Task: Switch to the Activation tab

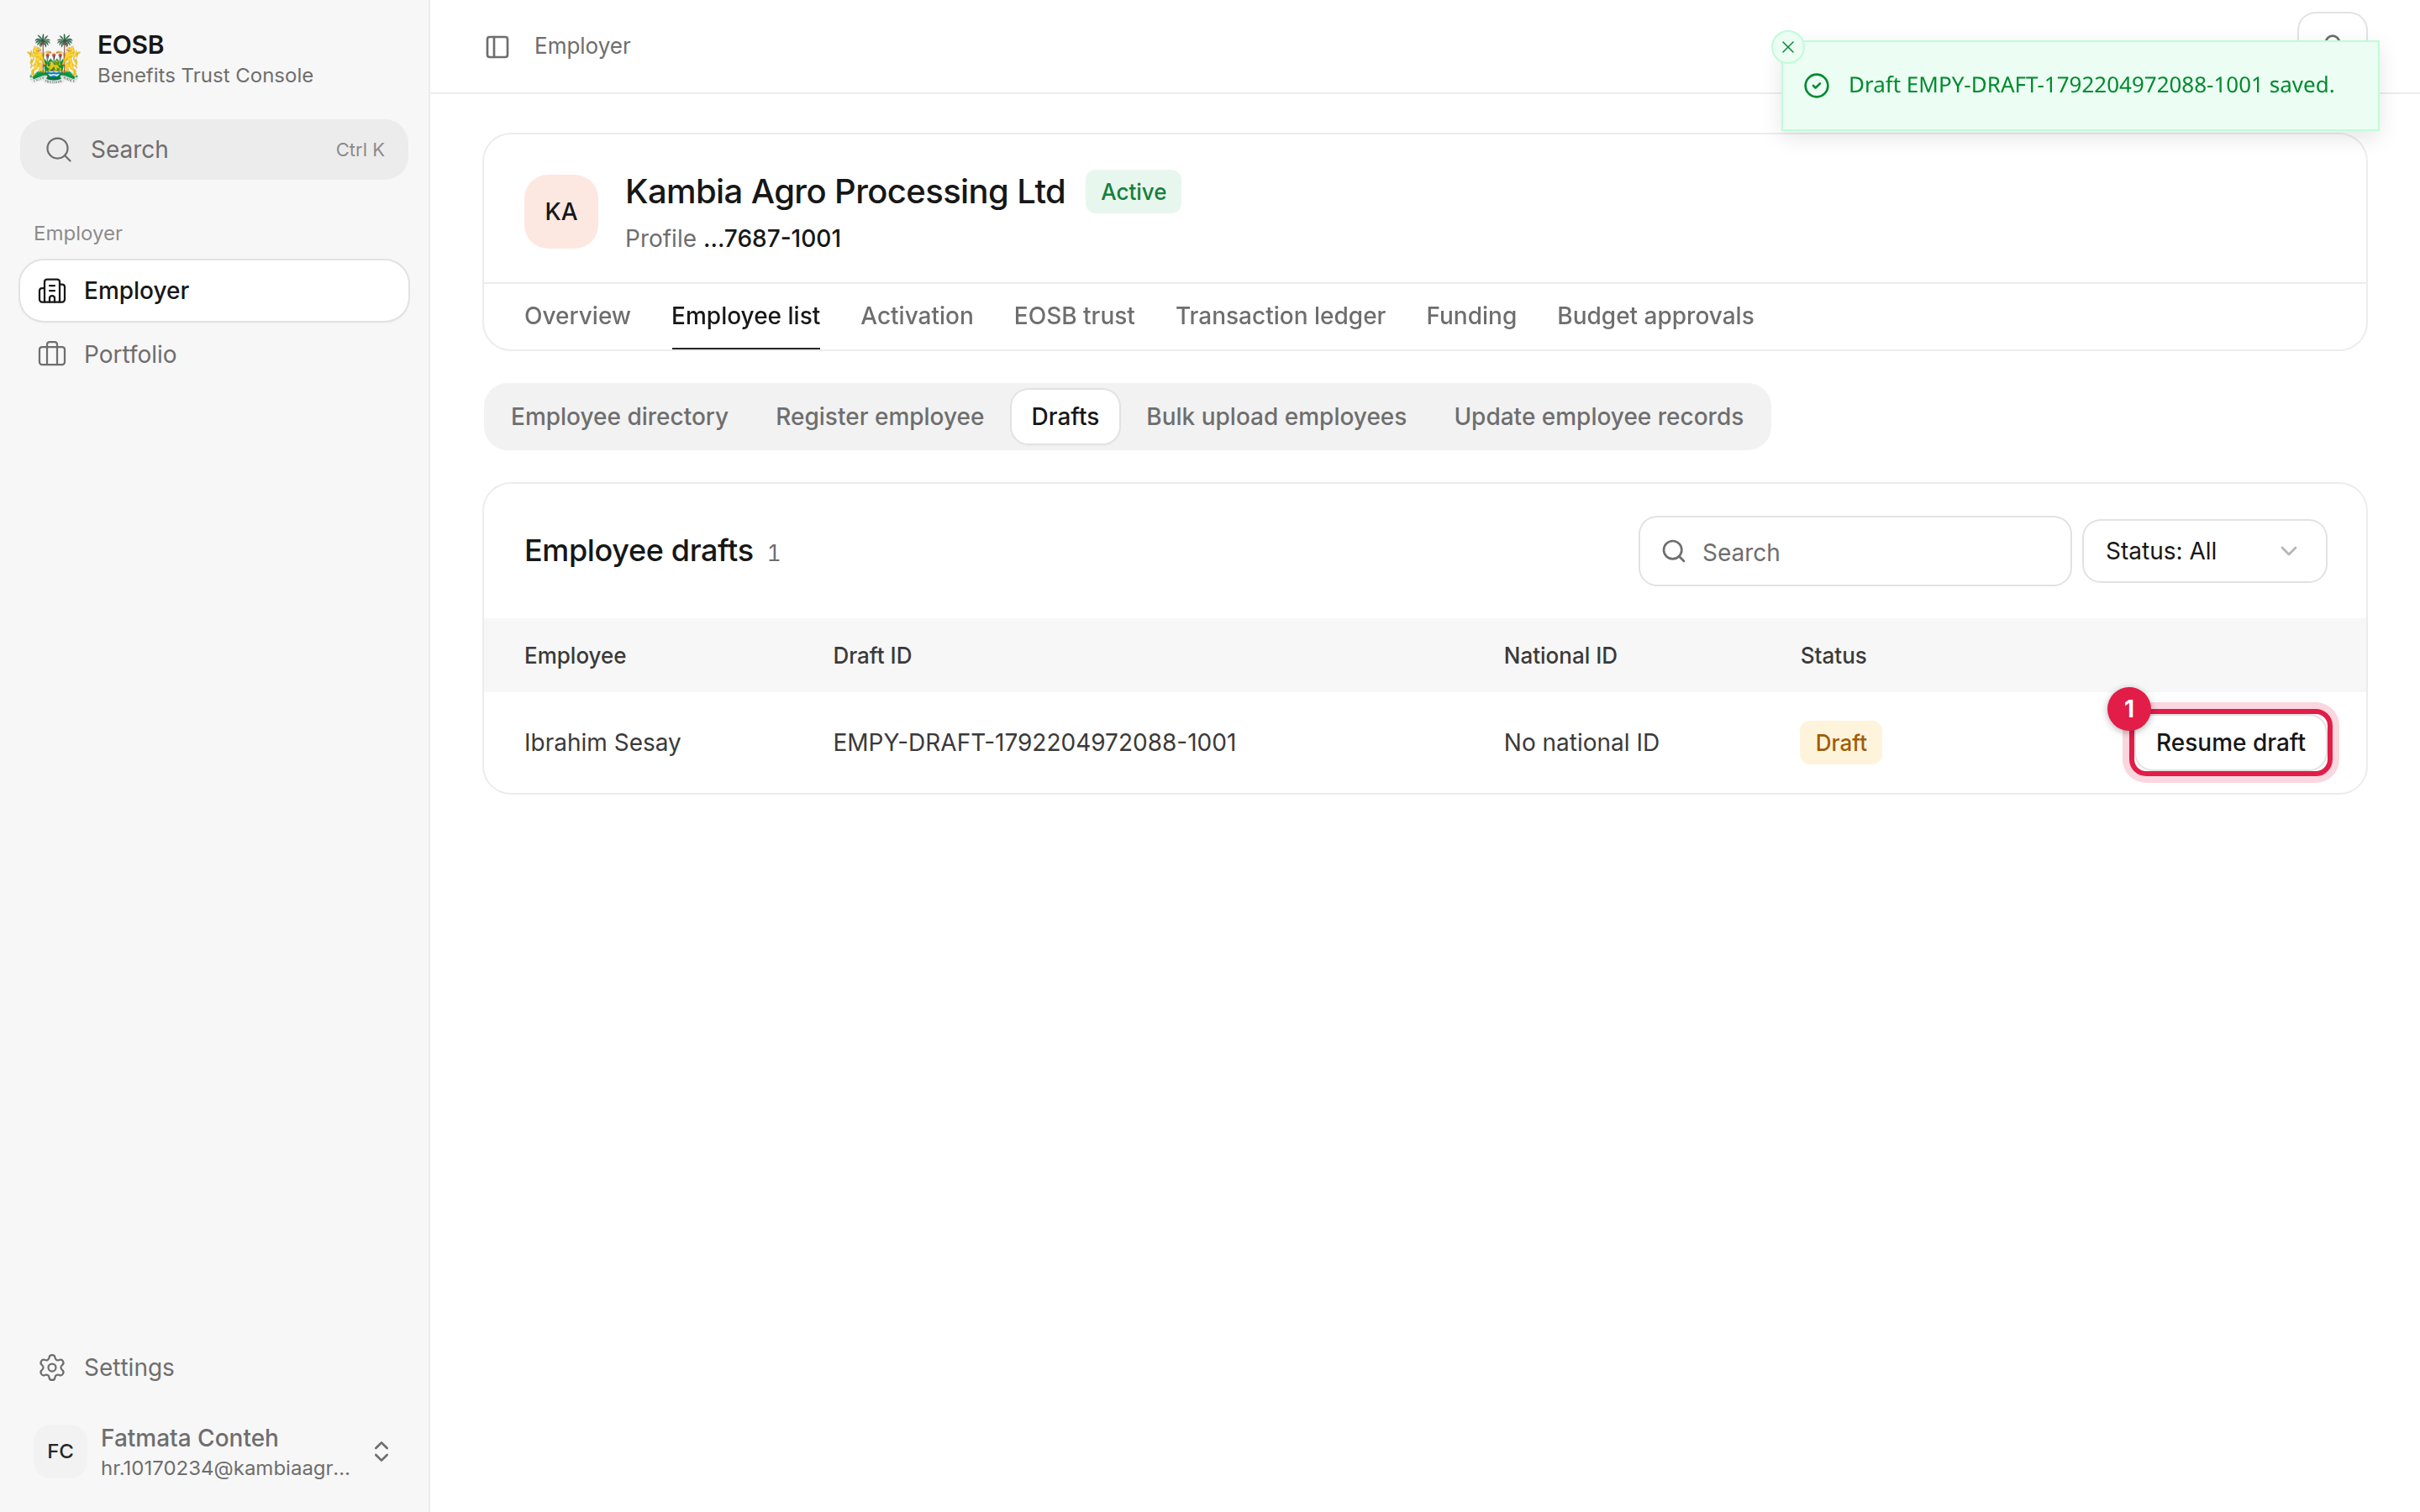Action: point(916,316)
